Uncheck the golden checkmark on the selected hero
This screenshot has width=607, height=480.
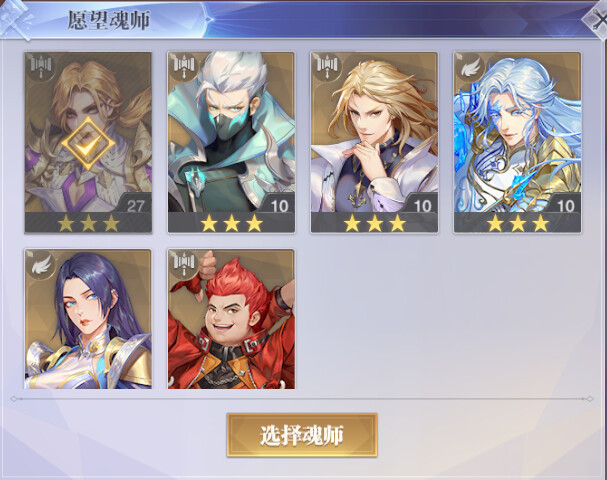tap(88, 143)
